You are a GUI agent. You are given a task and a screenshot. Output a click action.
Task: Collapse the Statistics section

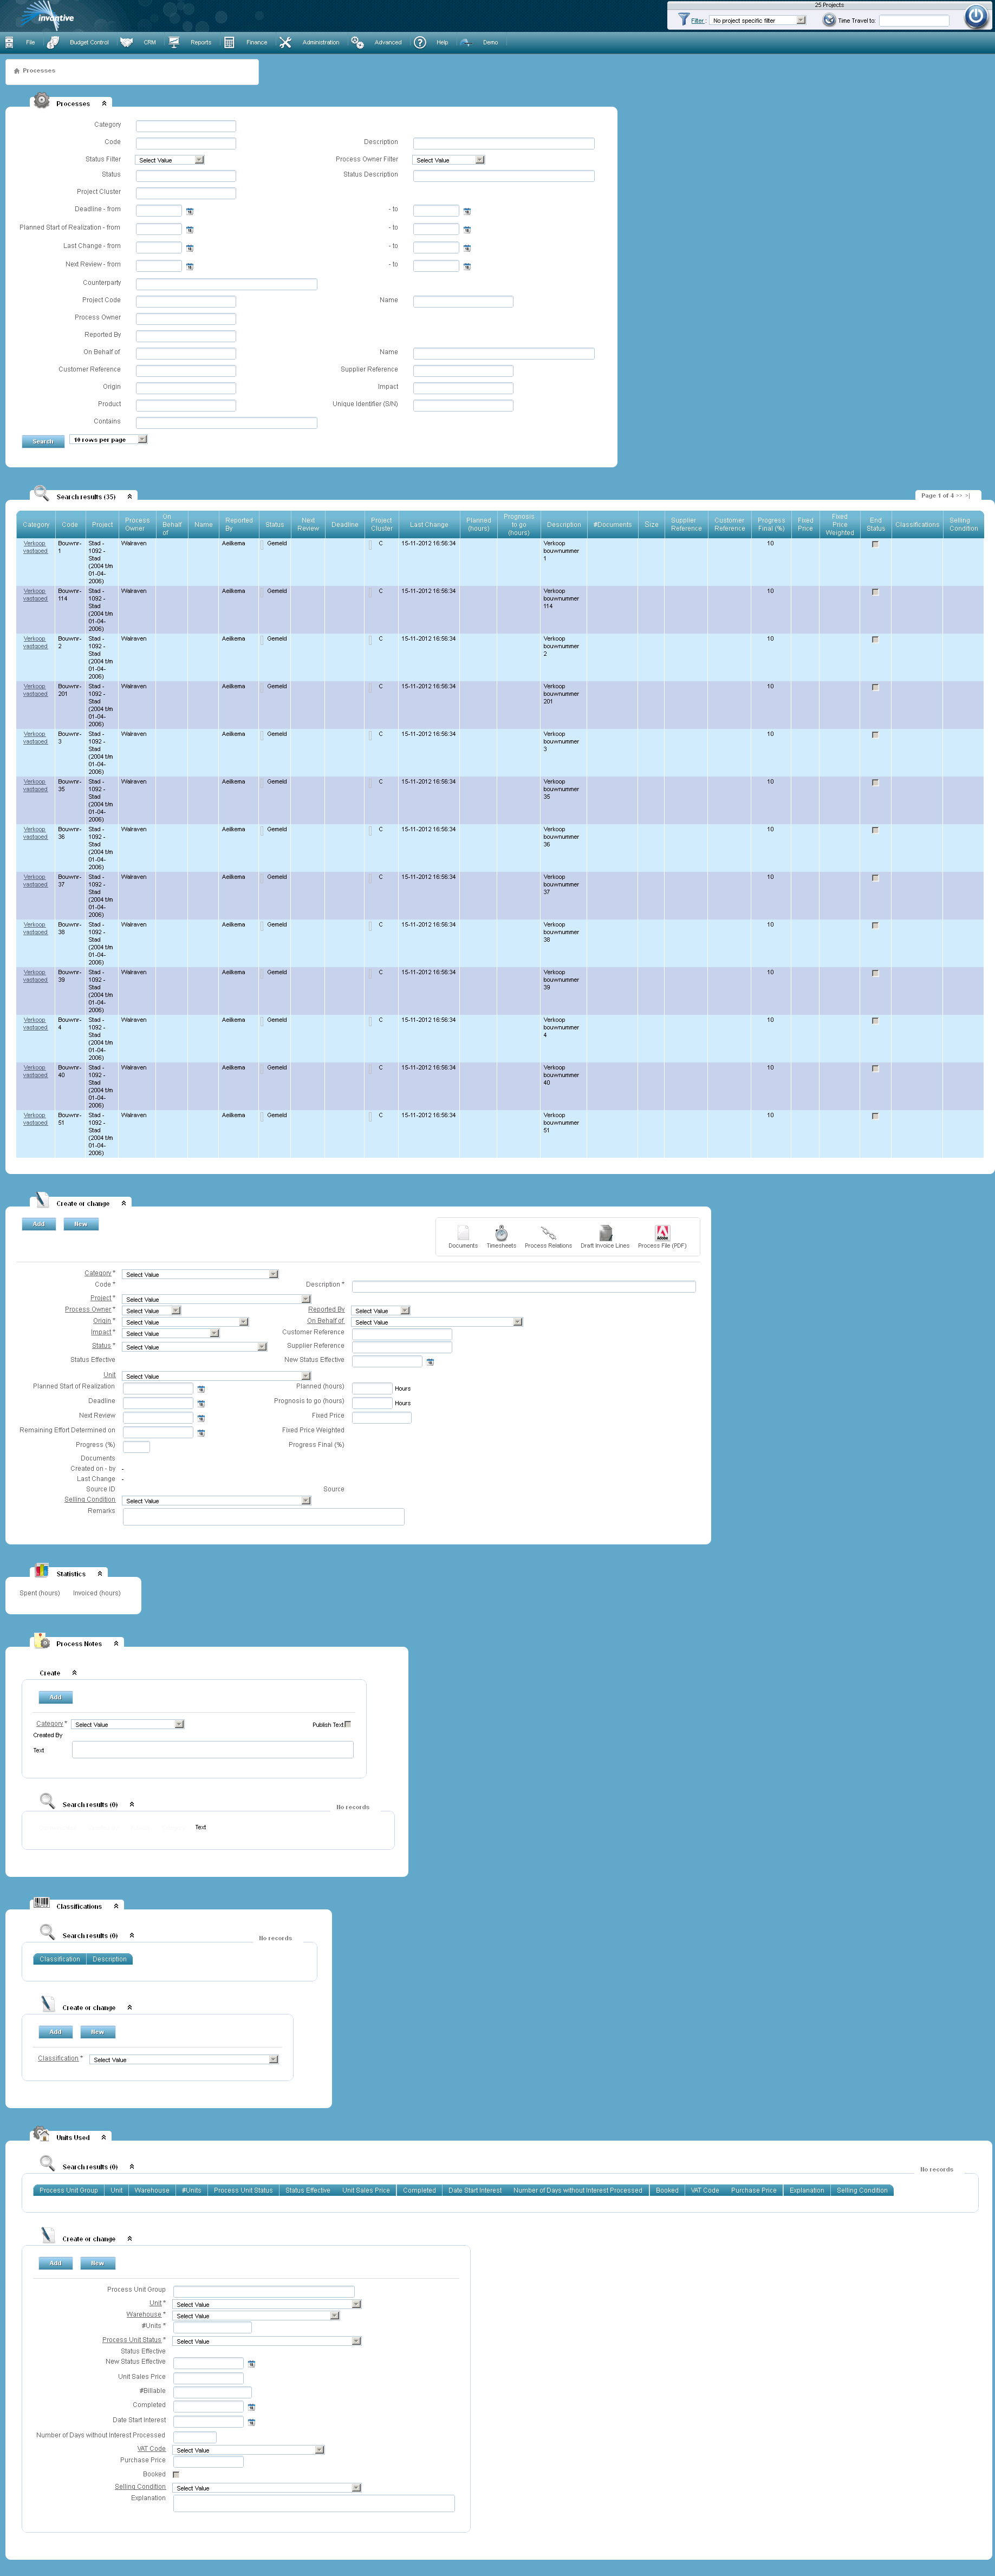[100, 1574]
